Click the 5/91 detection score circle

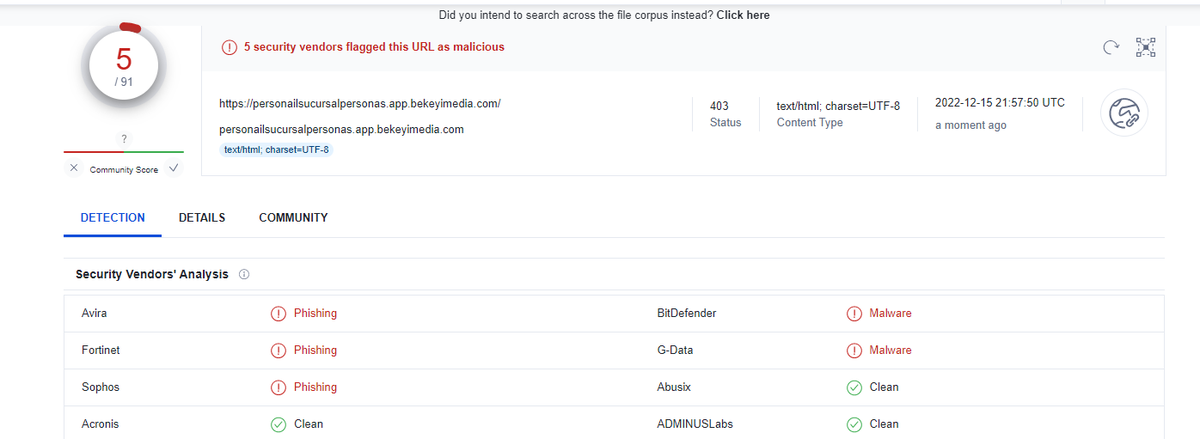tap(124, 65)
